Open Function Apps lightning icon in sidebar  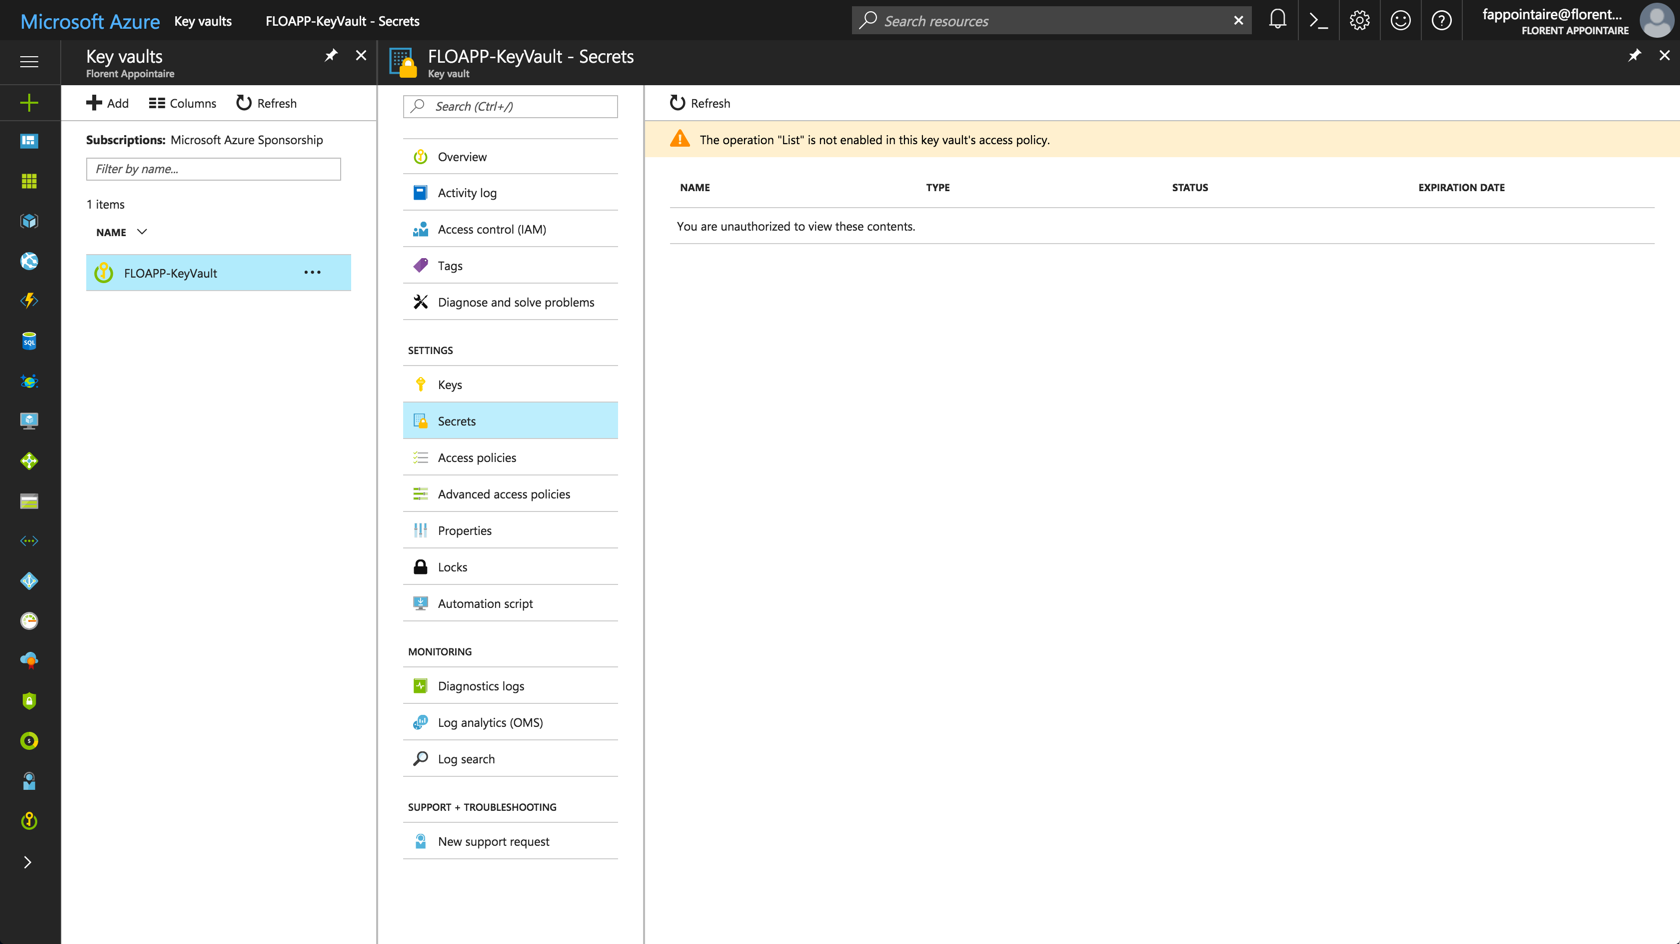point(29,301)
